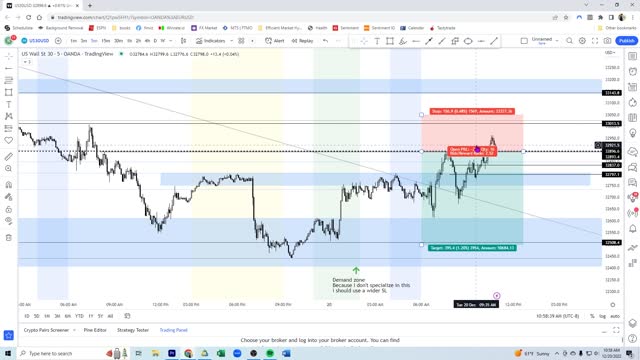Open the Unnamed layout dropdown
This screenshot has height=360, width=640.
coord(545,41)
